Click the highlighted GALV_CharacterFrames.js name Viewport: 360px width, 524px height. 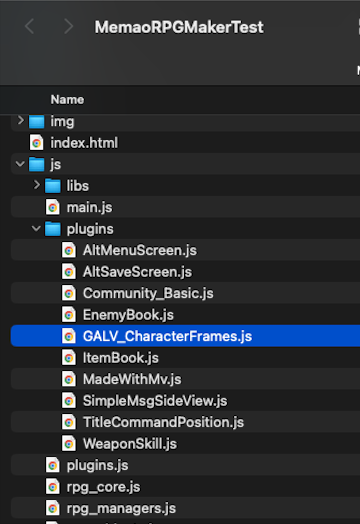point(167,336)
